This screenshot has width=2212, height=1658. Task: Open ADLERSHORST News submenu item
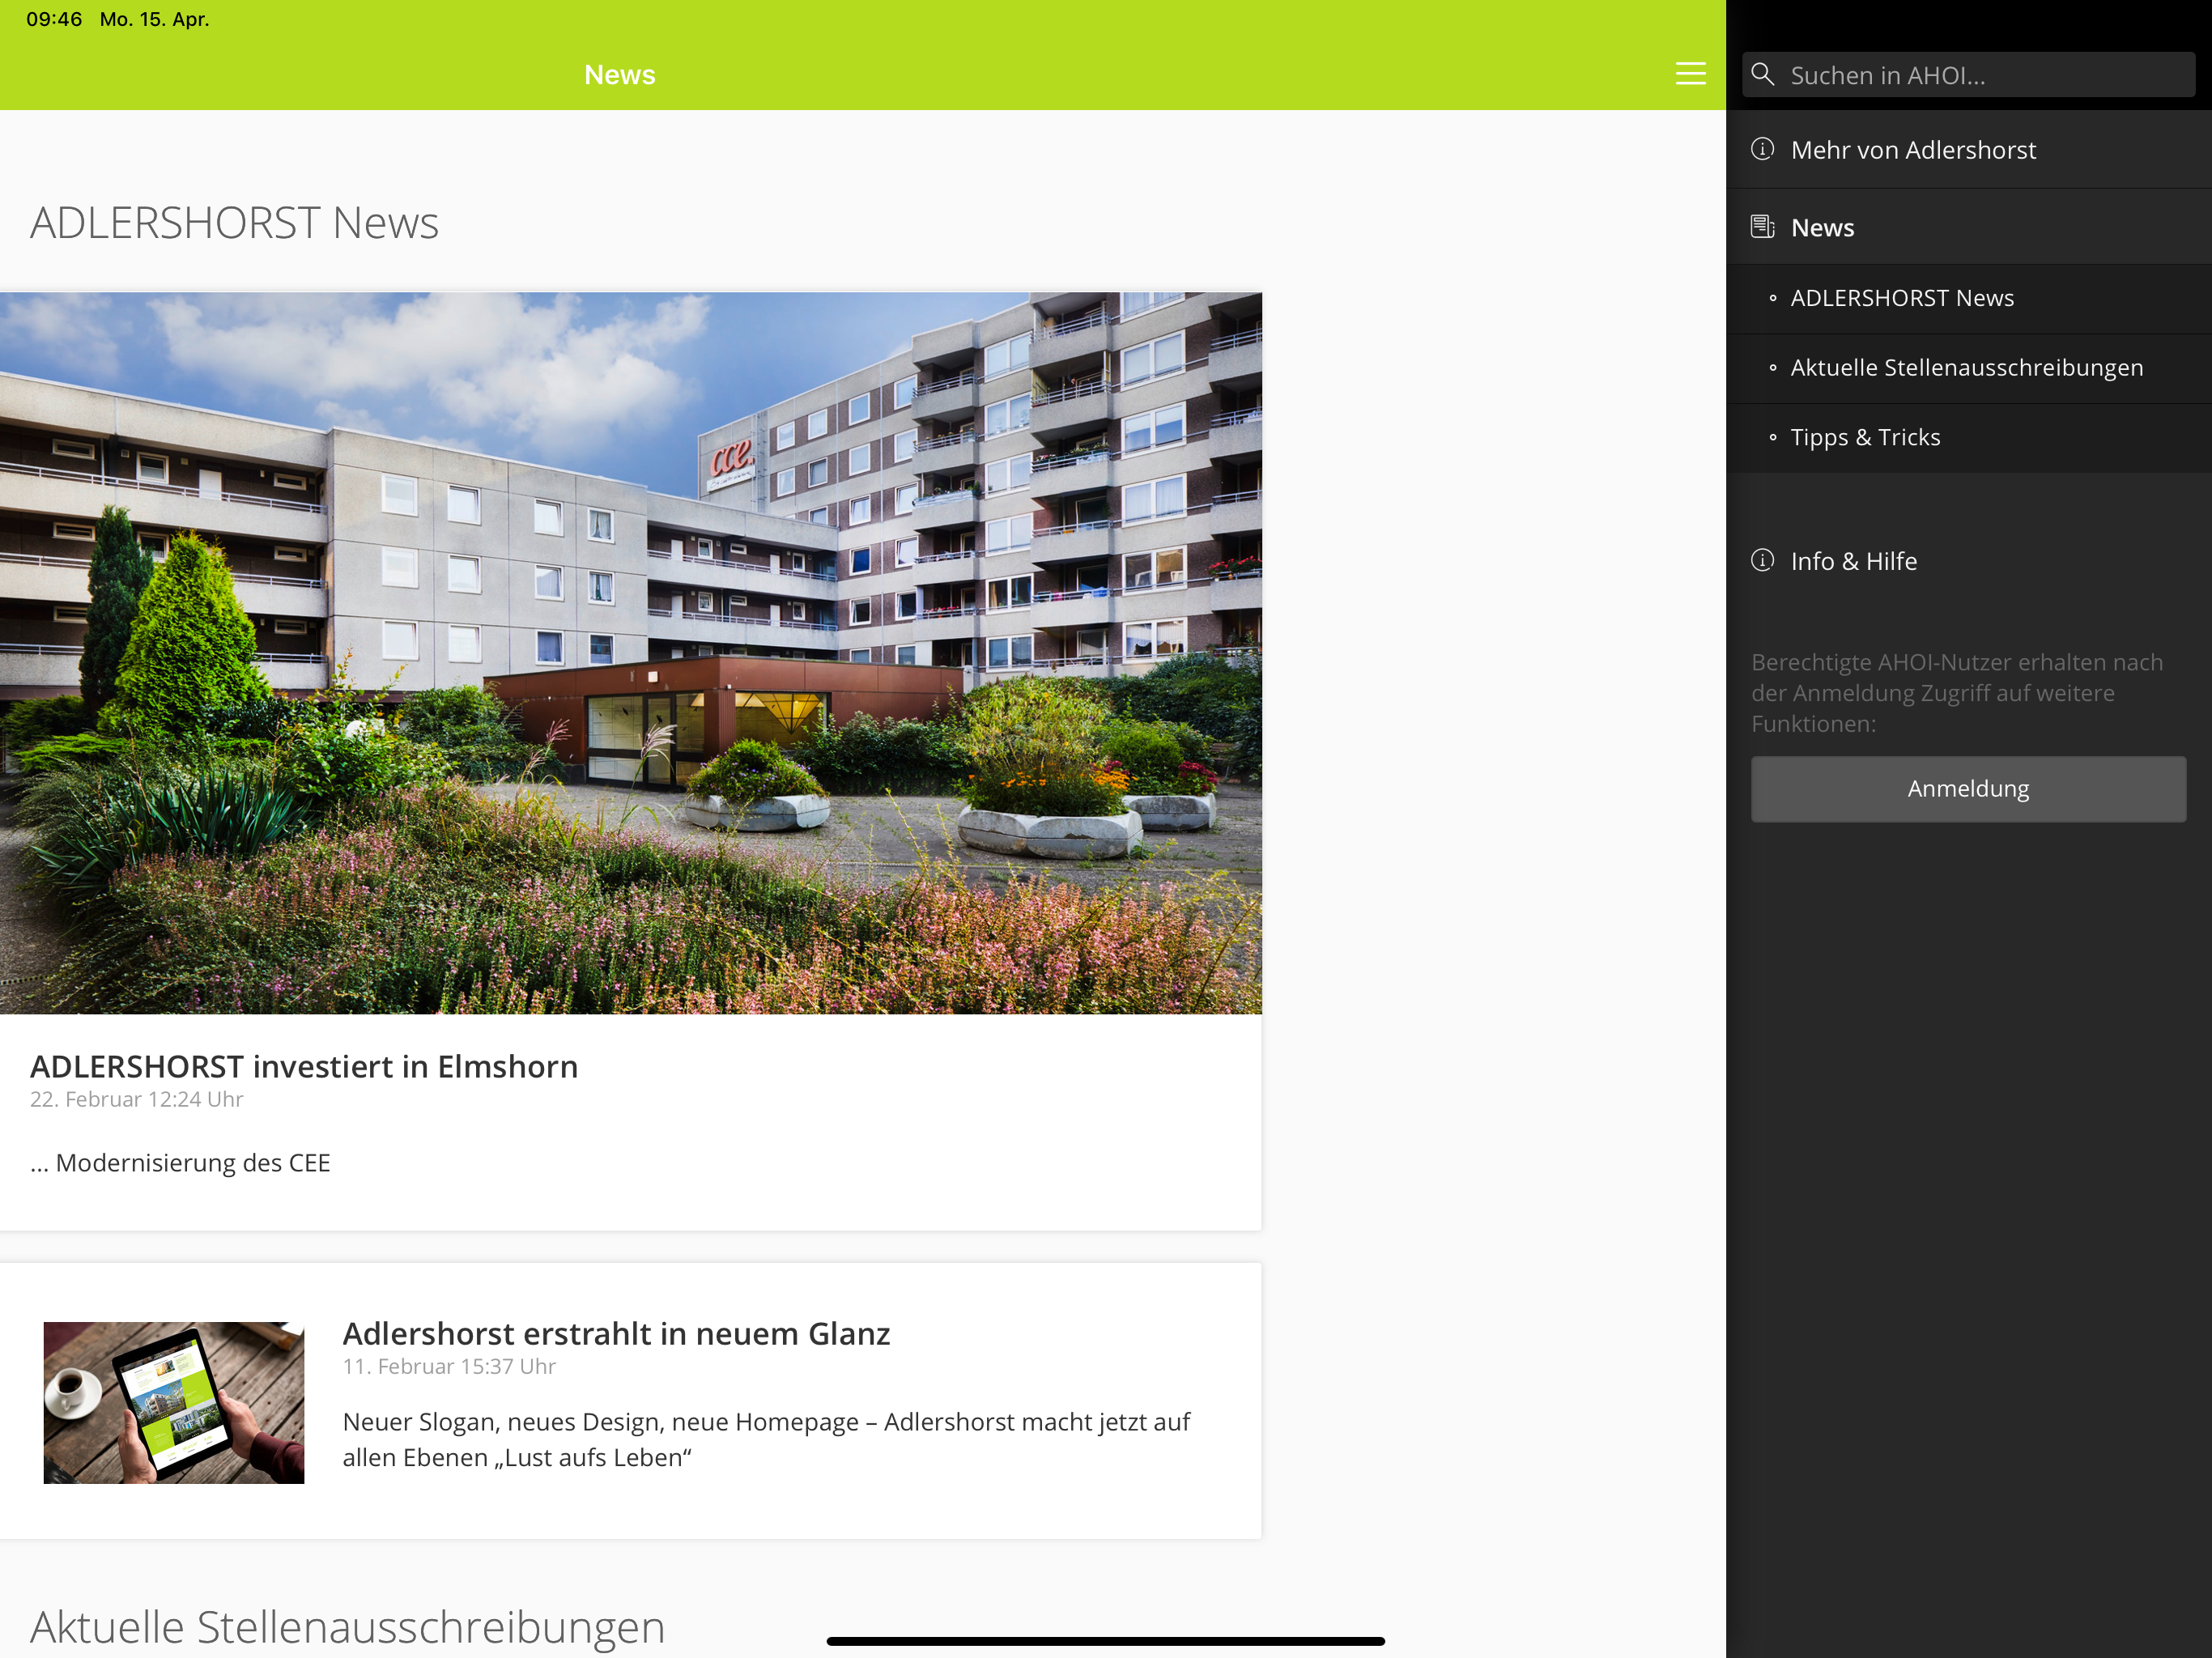(x=1968, y=299)
